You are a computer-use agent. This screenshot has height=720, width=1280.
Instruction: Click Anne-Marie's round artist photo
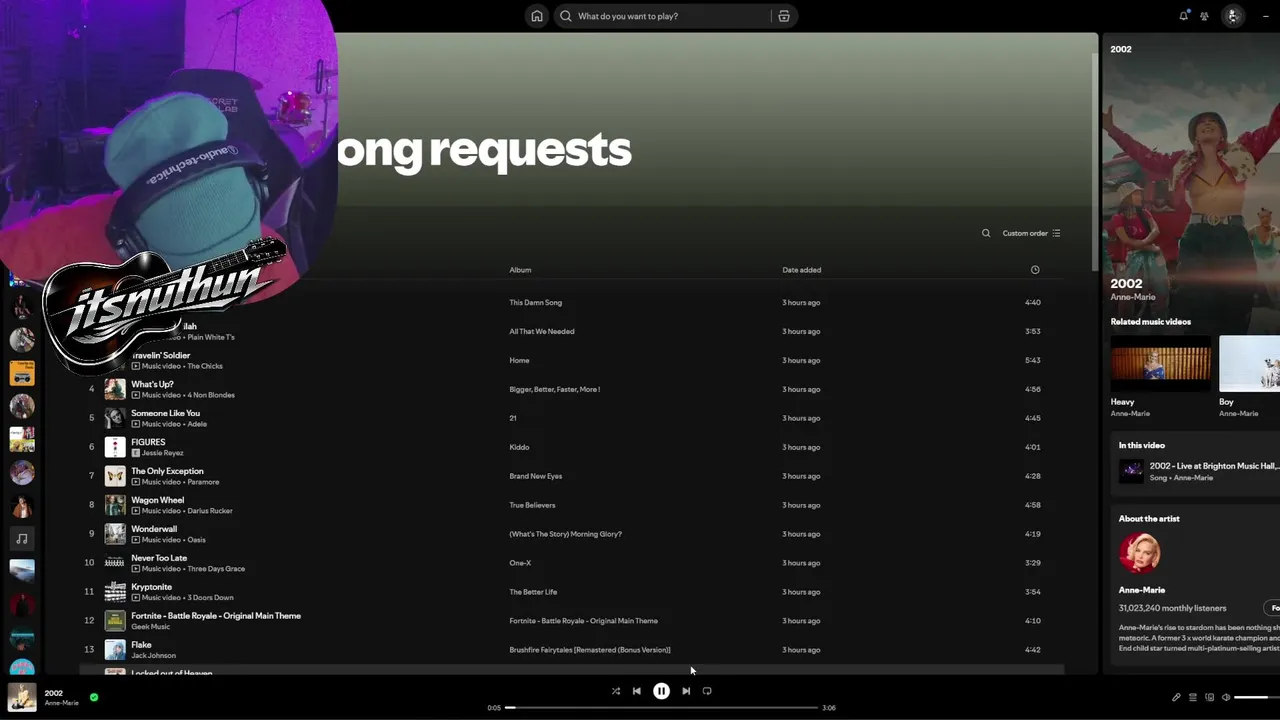pos(1139,553)
